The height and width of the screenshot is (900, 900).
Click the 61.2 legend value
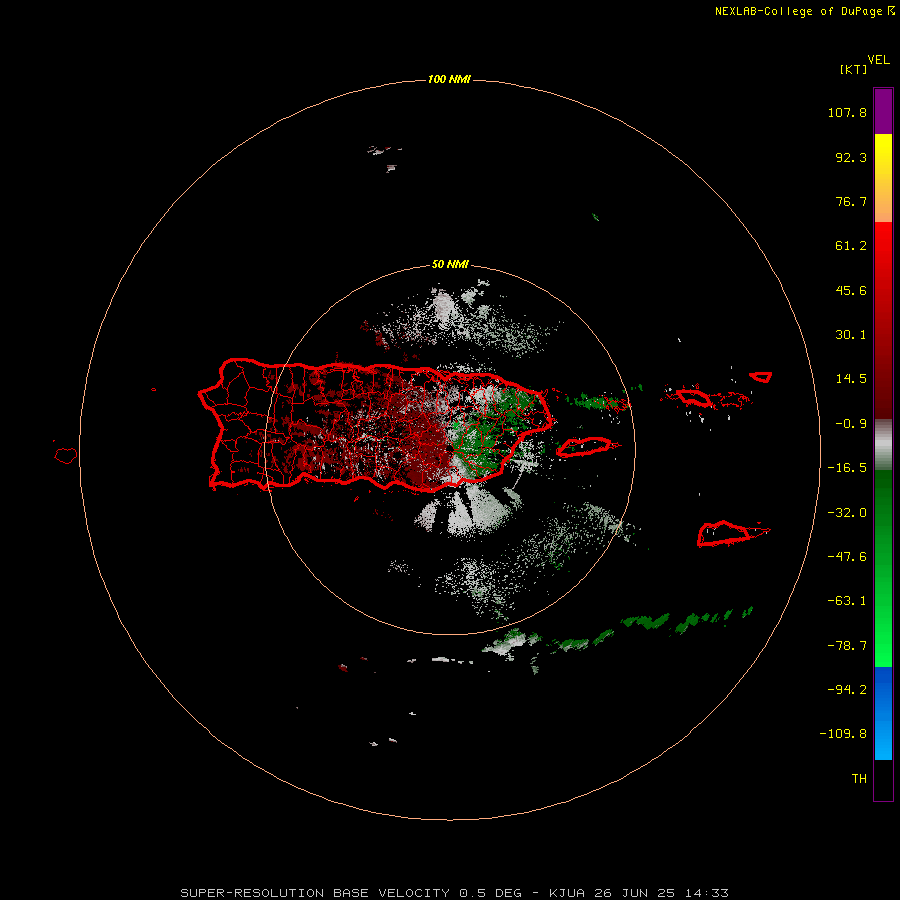tap(851, 246)
